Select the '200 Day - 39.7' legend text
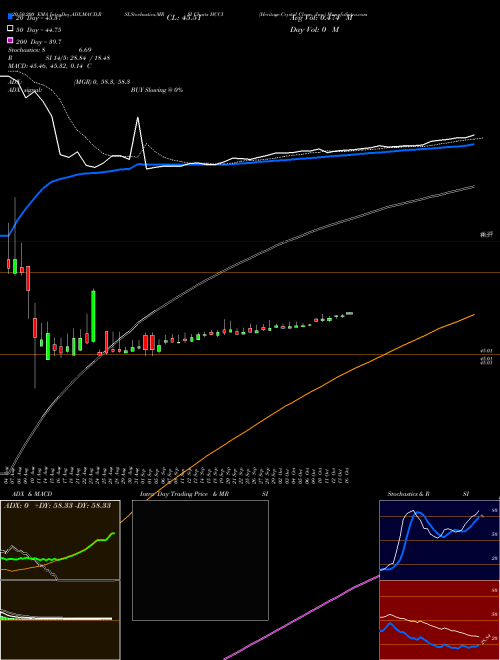This screenshot has height=660, width=500. 38,41
